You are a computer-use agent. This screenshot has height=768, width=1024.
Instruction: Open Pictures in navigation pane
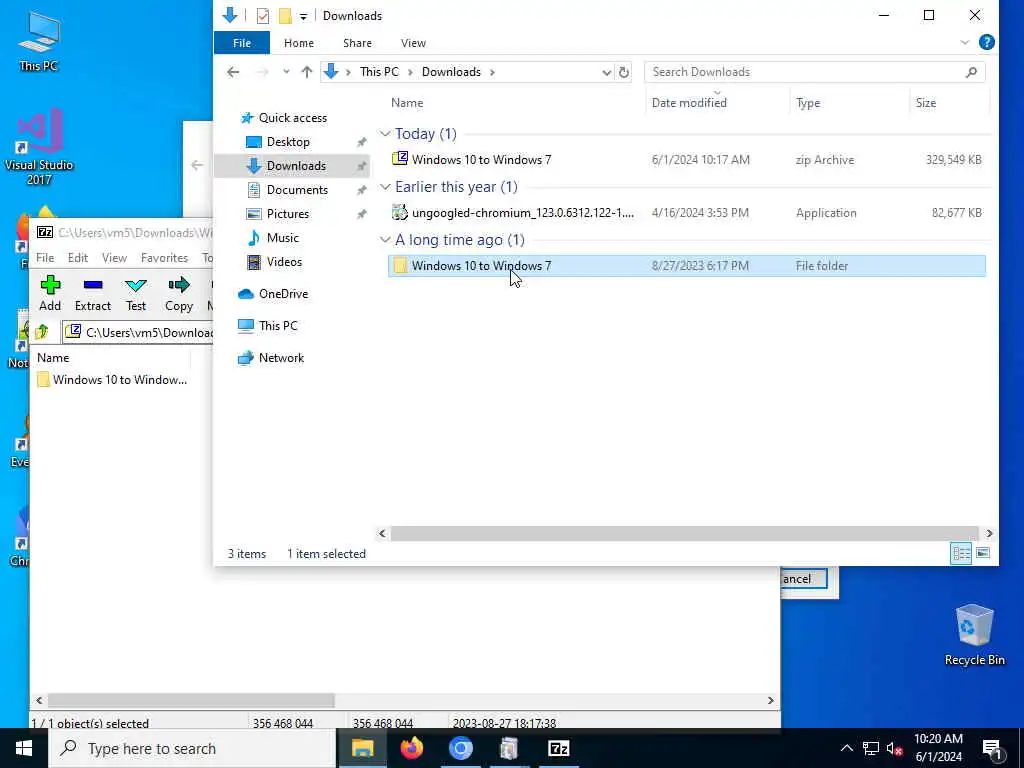pyautogui.click(x=287, y=214)
